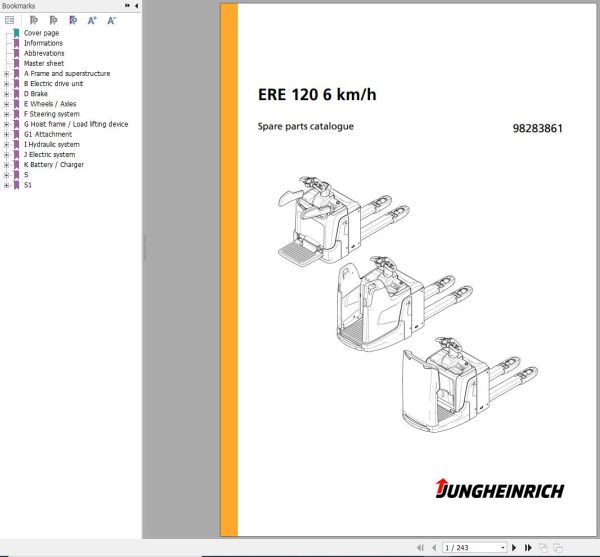Open the Abbrevations bookmark
600x557 pixels.
coord(44,53)
